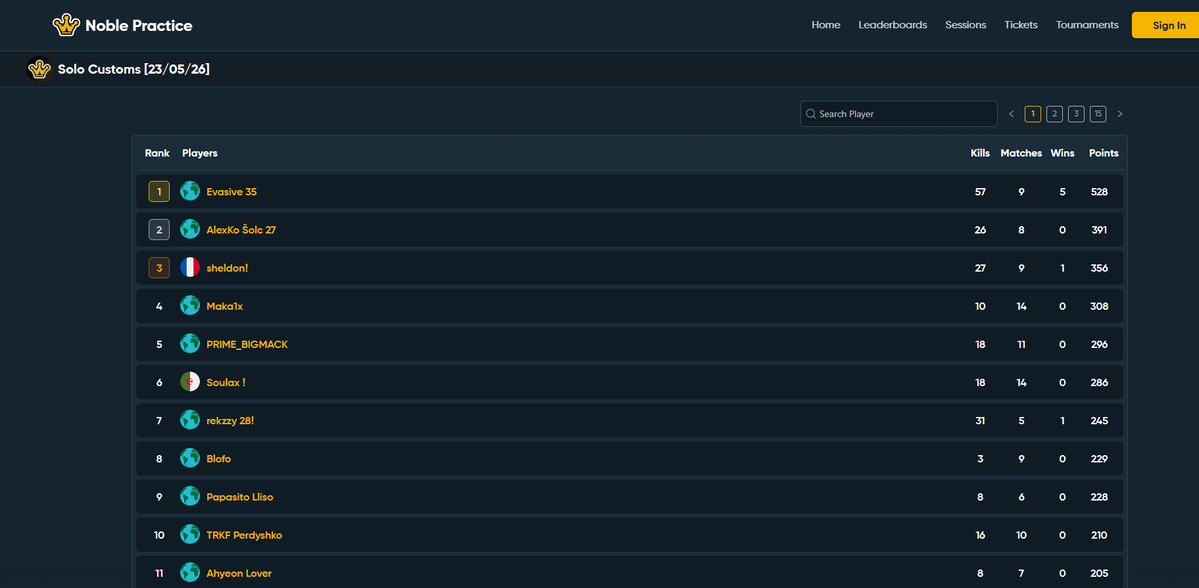
Task: Click Algerian flag icon next to Soulax !
Action: point(190,382)
